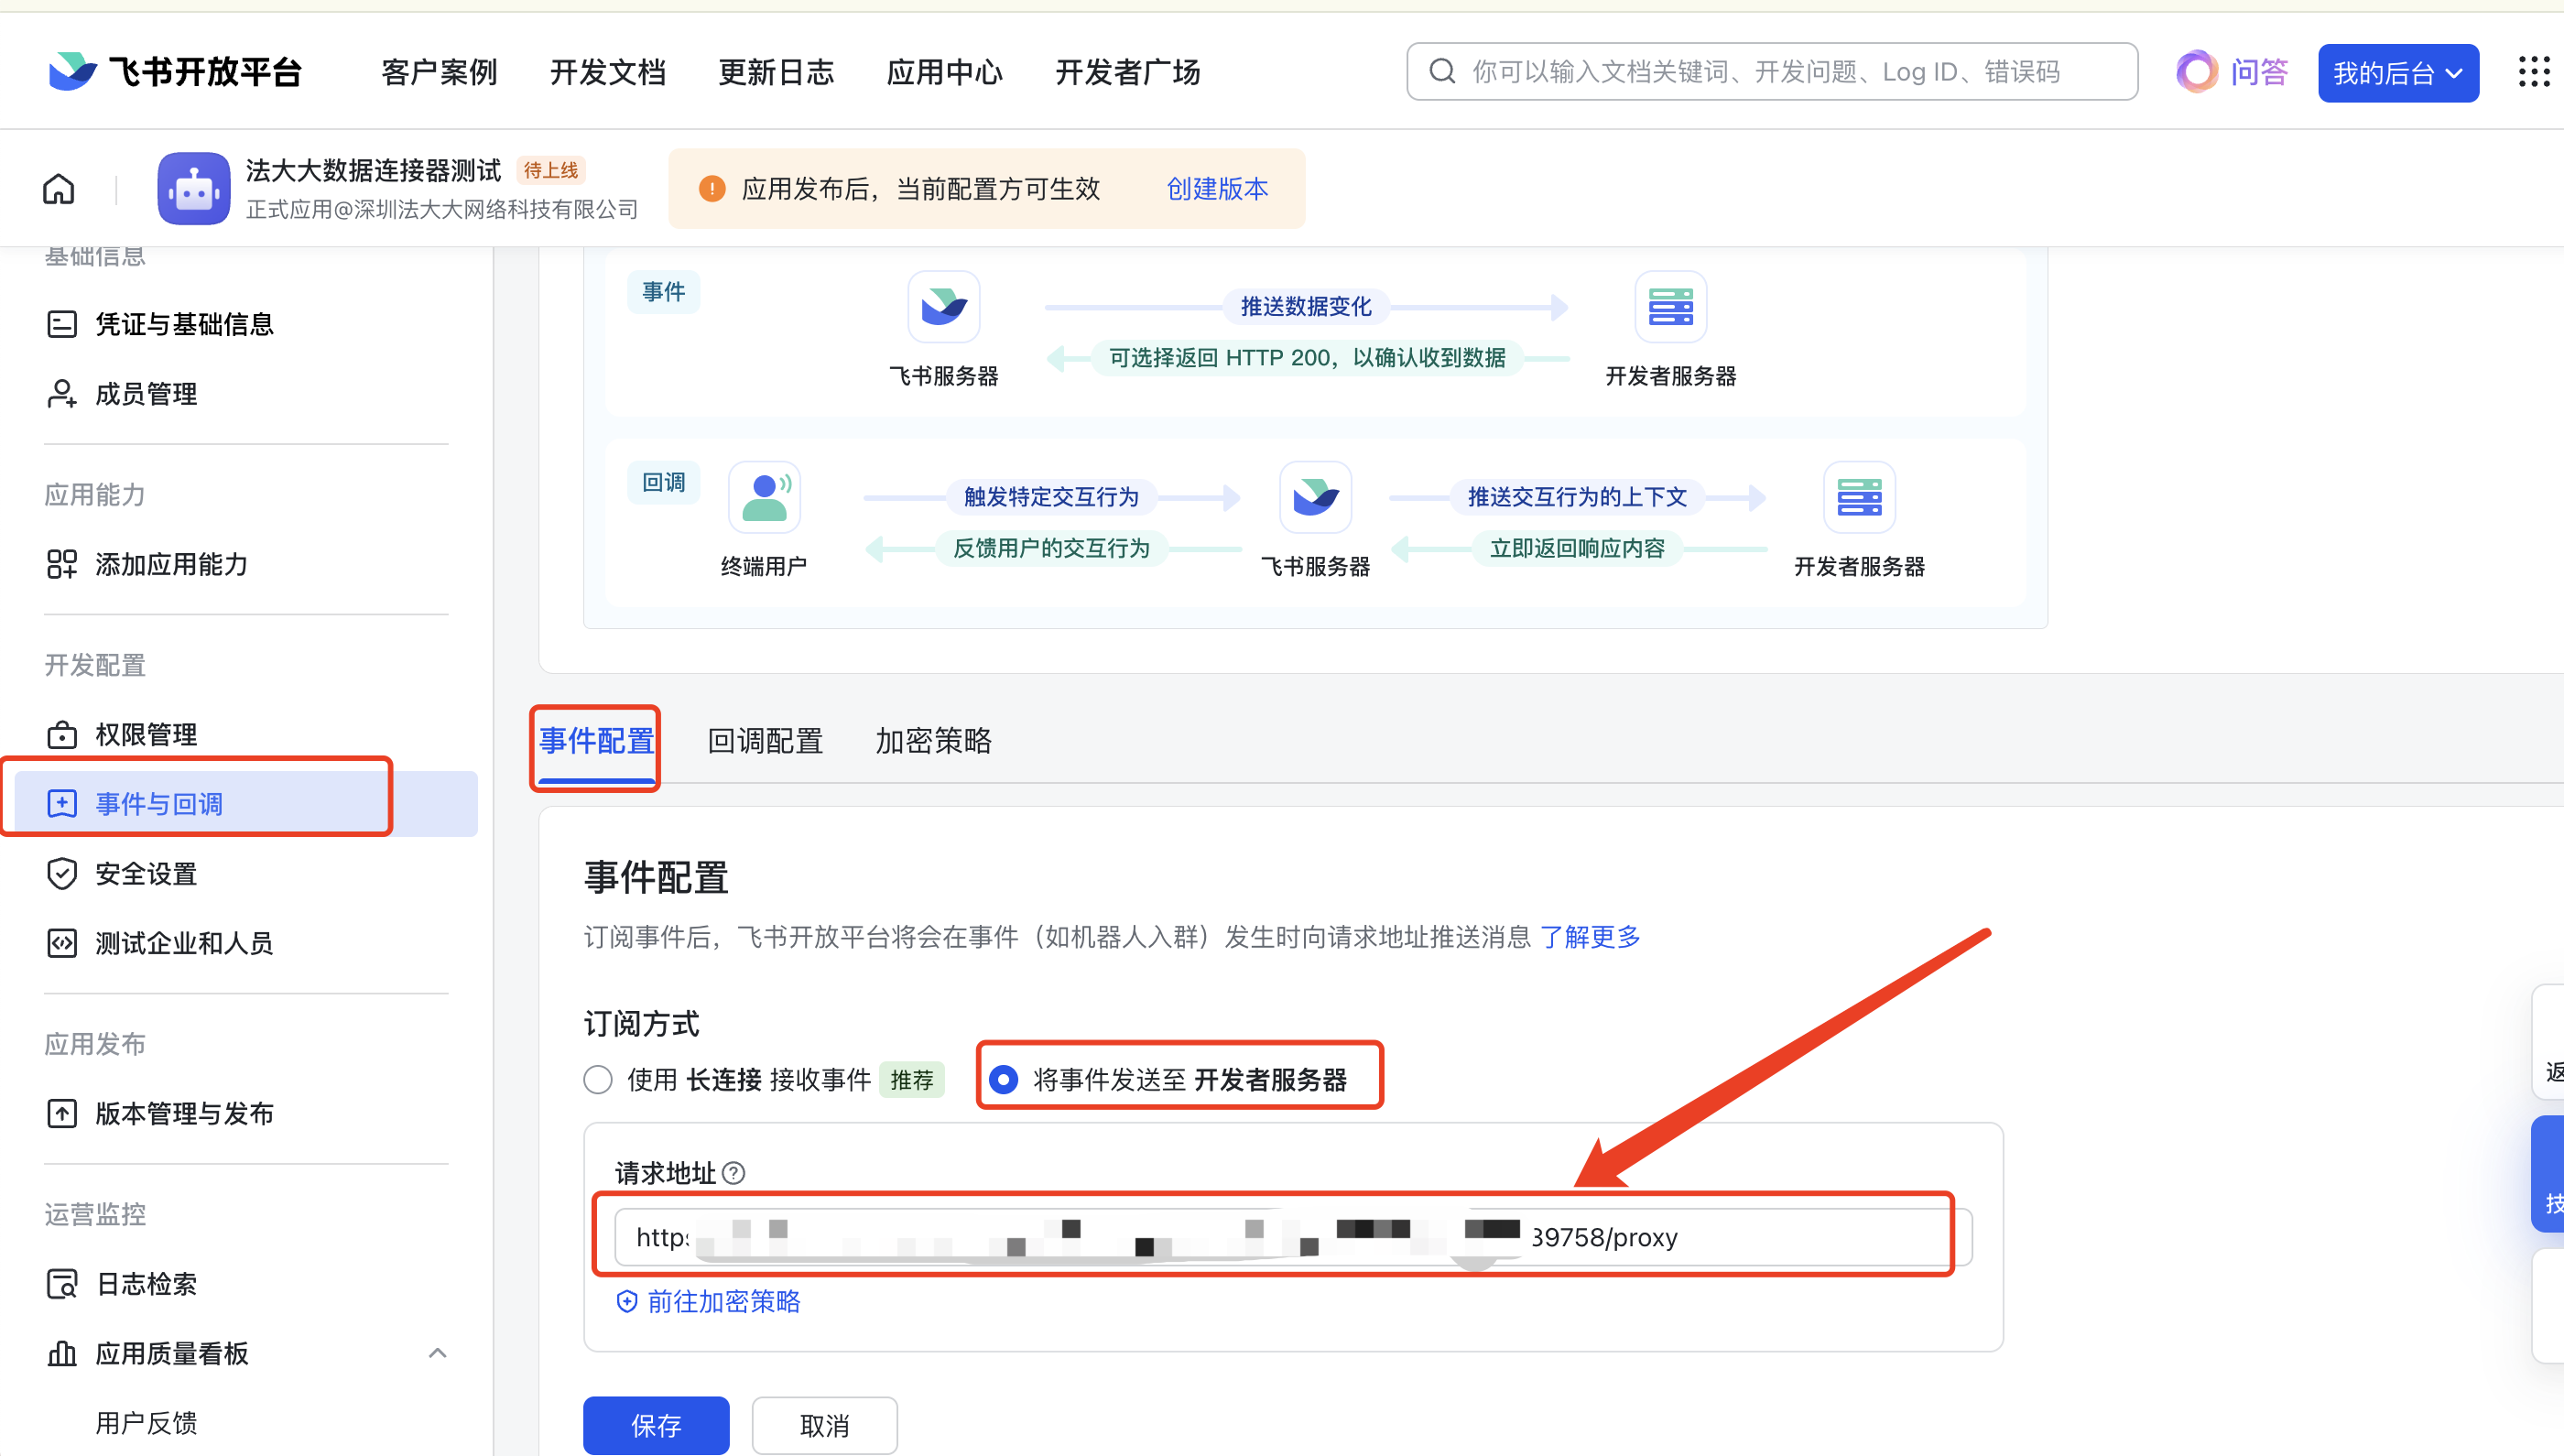
Task: Click the 推送数据变化 label in diagram
Action: coord(1306,306)
